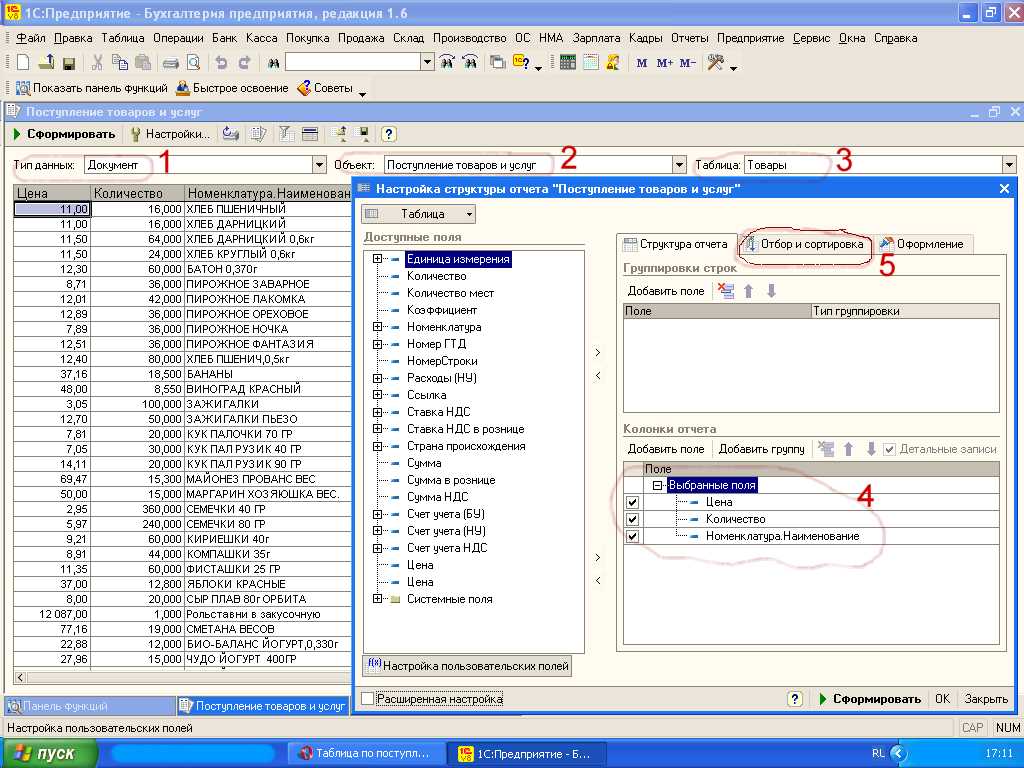Move the selected available field into the row groupings with the upper right arrow
Image resolution: width=1024 pixels, height=768 pixels.
(x=598, y=353)
